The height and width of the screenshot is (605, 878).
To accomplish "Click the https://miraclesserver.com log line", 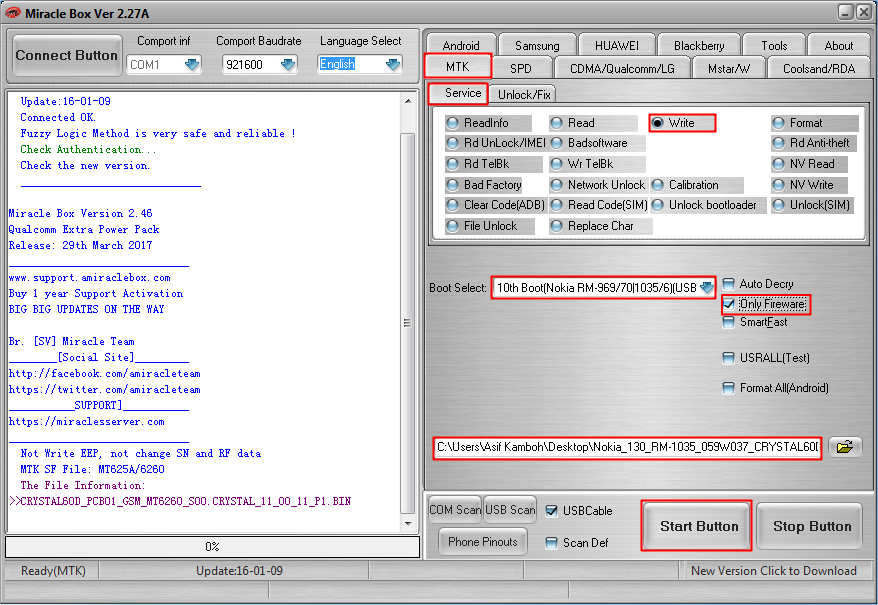I will 87,421.
